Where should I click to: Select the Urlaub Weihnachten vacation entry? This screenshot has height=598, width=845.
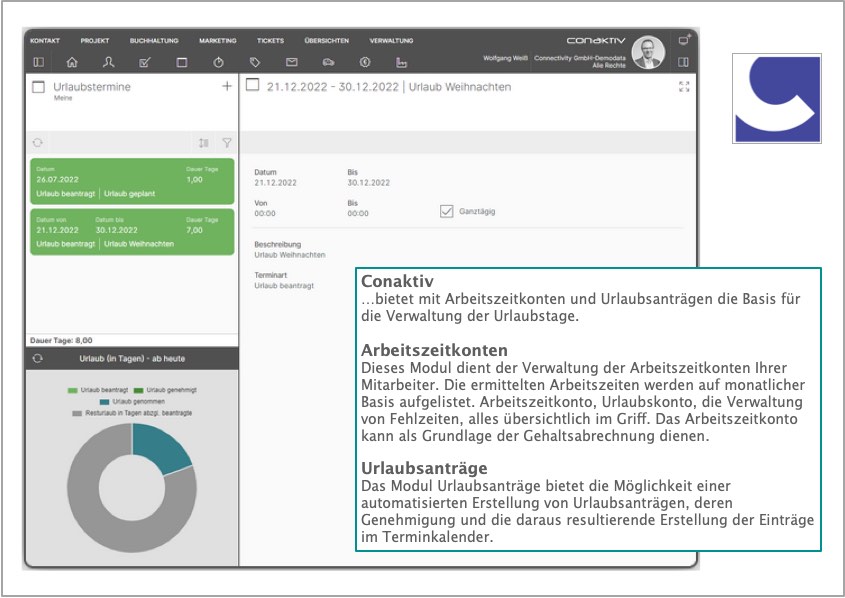point(132,231)
